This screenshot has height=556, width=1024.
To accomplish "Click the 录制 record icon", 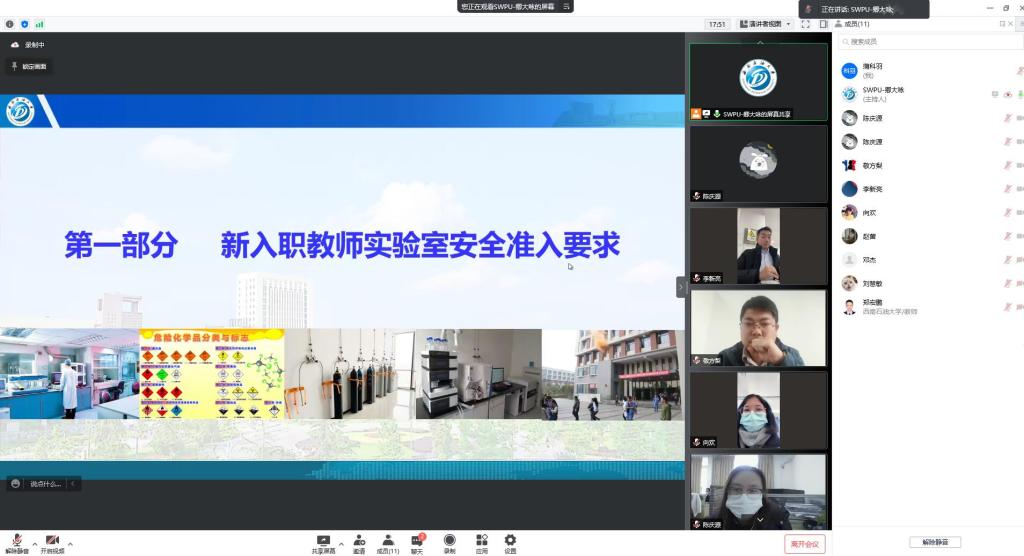I will click(x=449, y=542).
